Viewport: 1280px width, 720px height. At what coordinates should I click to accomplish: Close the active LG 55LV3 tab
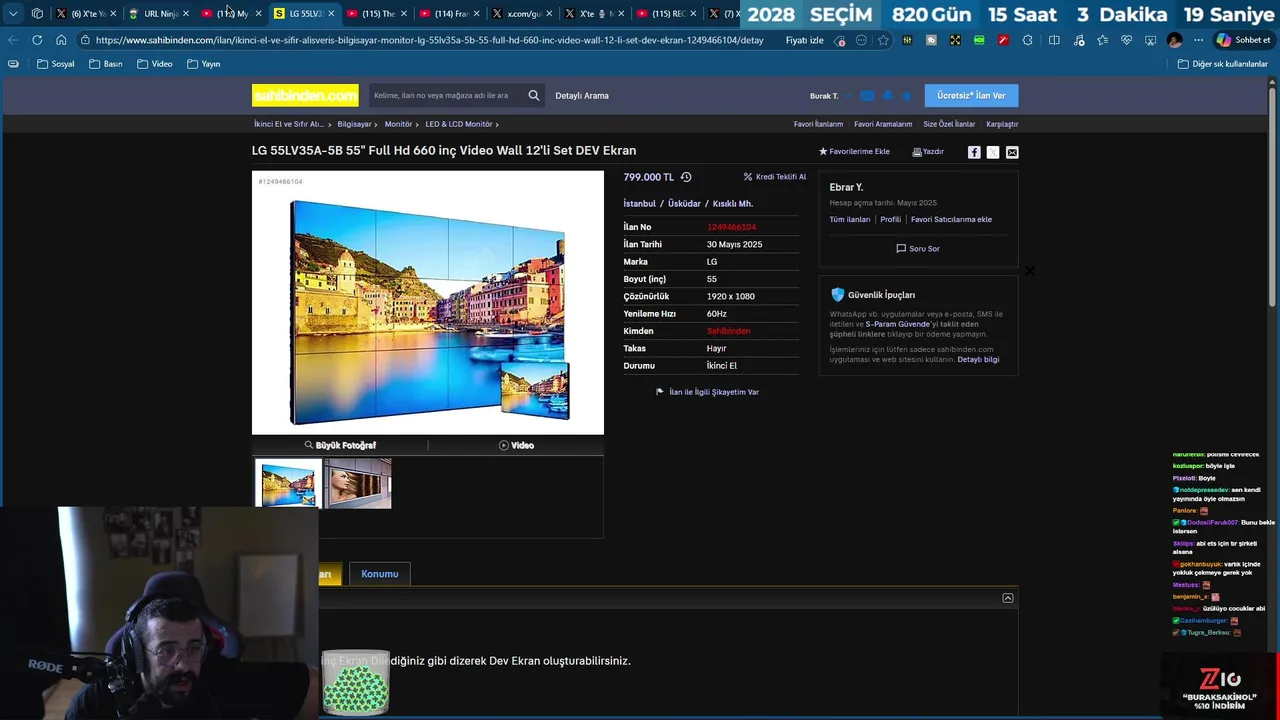[331, 14]
